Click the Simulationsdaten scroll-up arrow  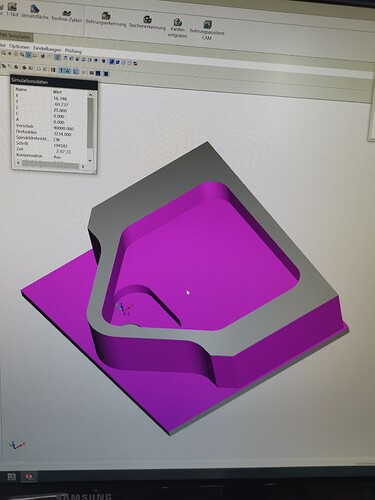pos(90,95)
